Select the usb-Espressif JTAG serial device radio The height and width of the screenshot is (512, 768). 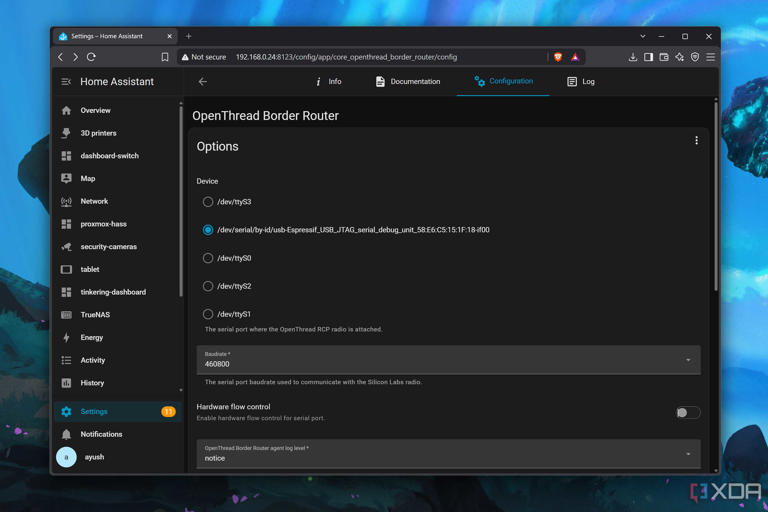point(208,230)
